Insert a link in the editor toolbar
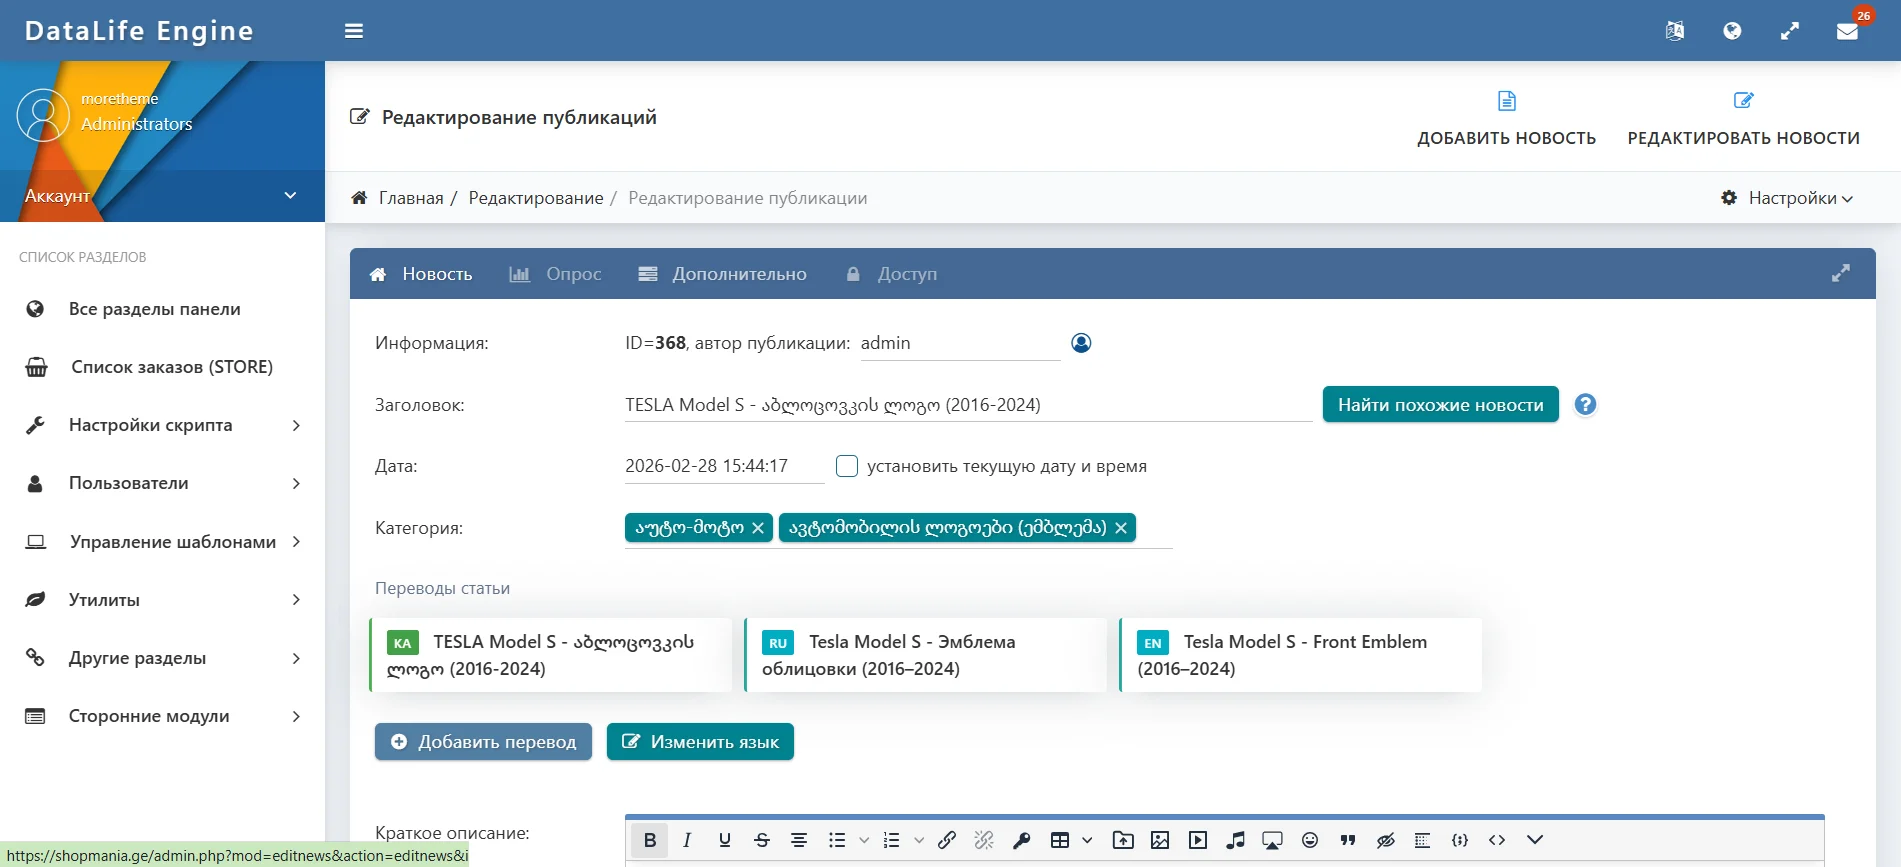Viewport: 1901px width, 867px height. point(947,840)
